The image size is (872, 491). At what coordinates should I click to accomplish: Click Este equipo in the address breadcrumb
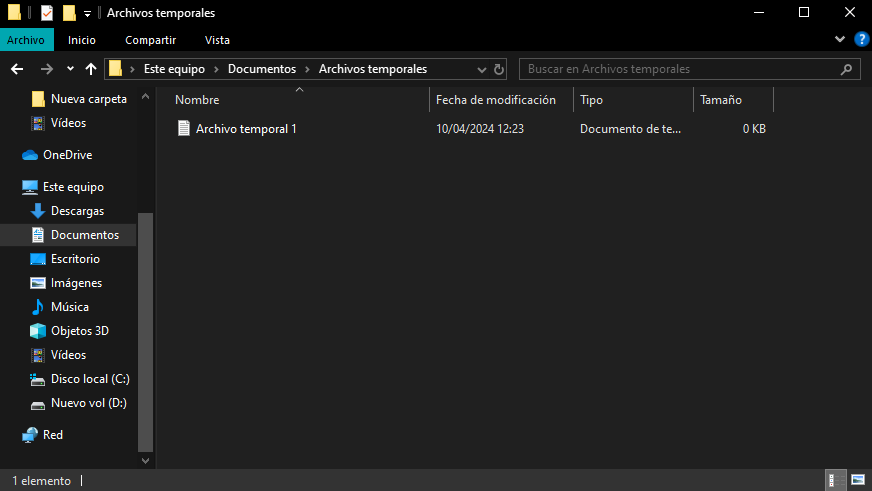coord(174,69)
